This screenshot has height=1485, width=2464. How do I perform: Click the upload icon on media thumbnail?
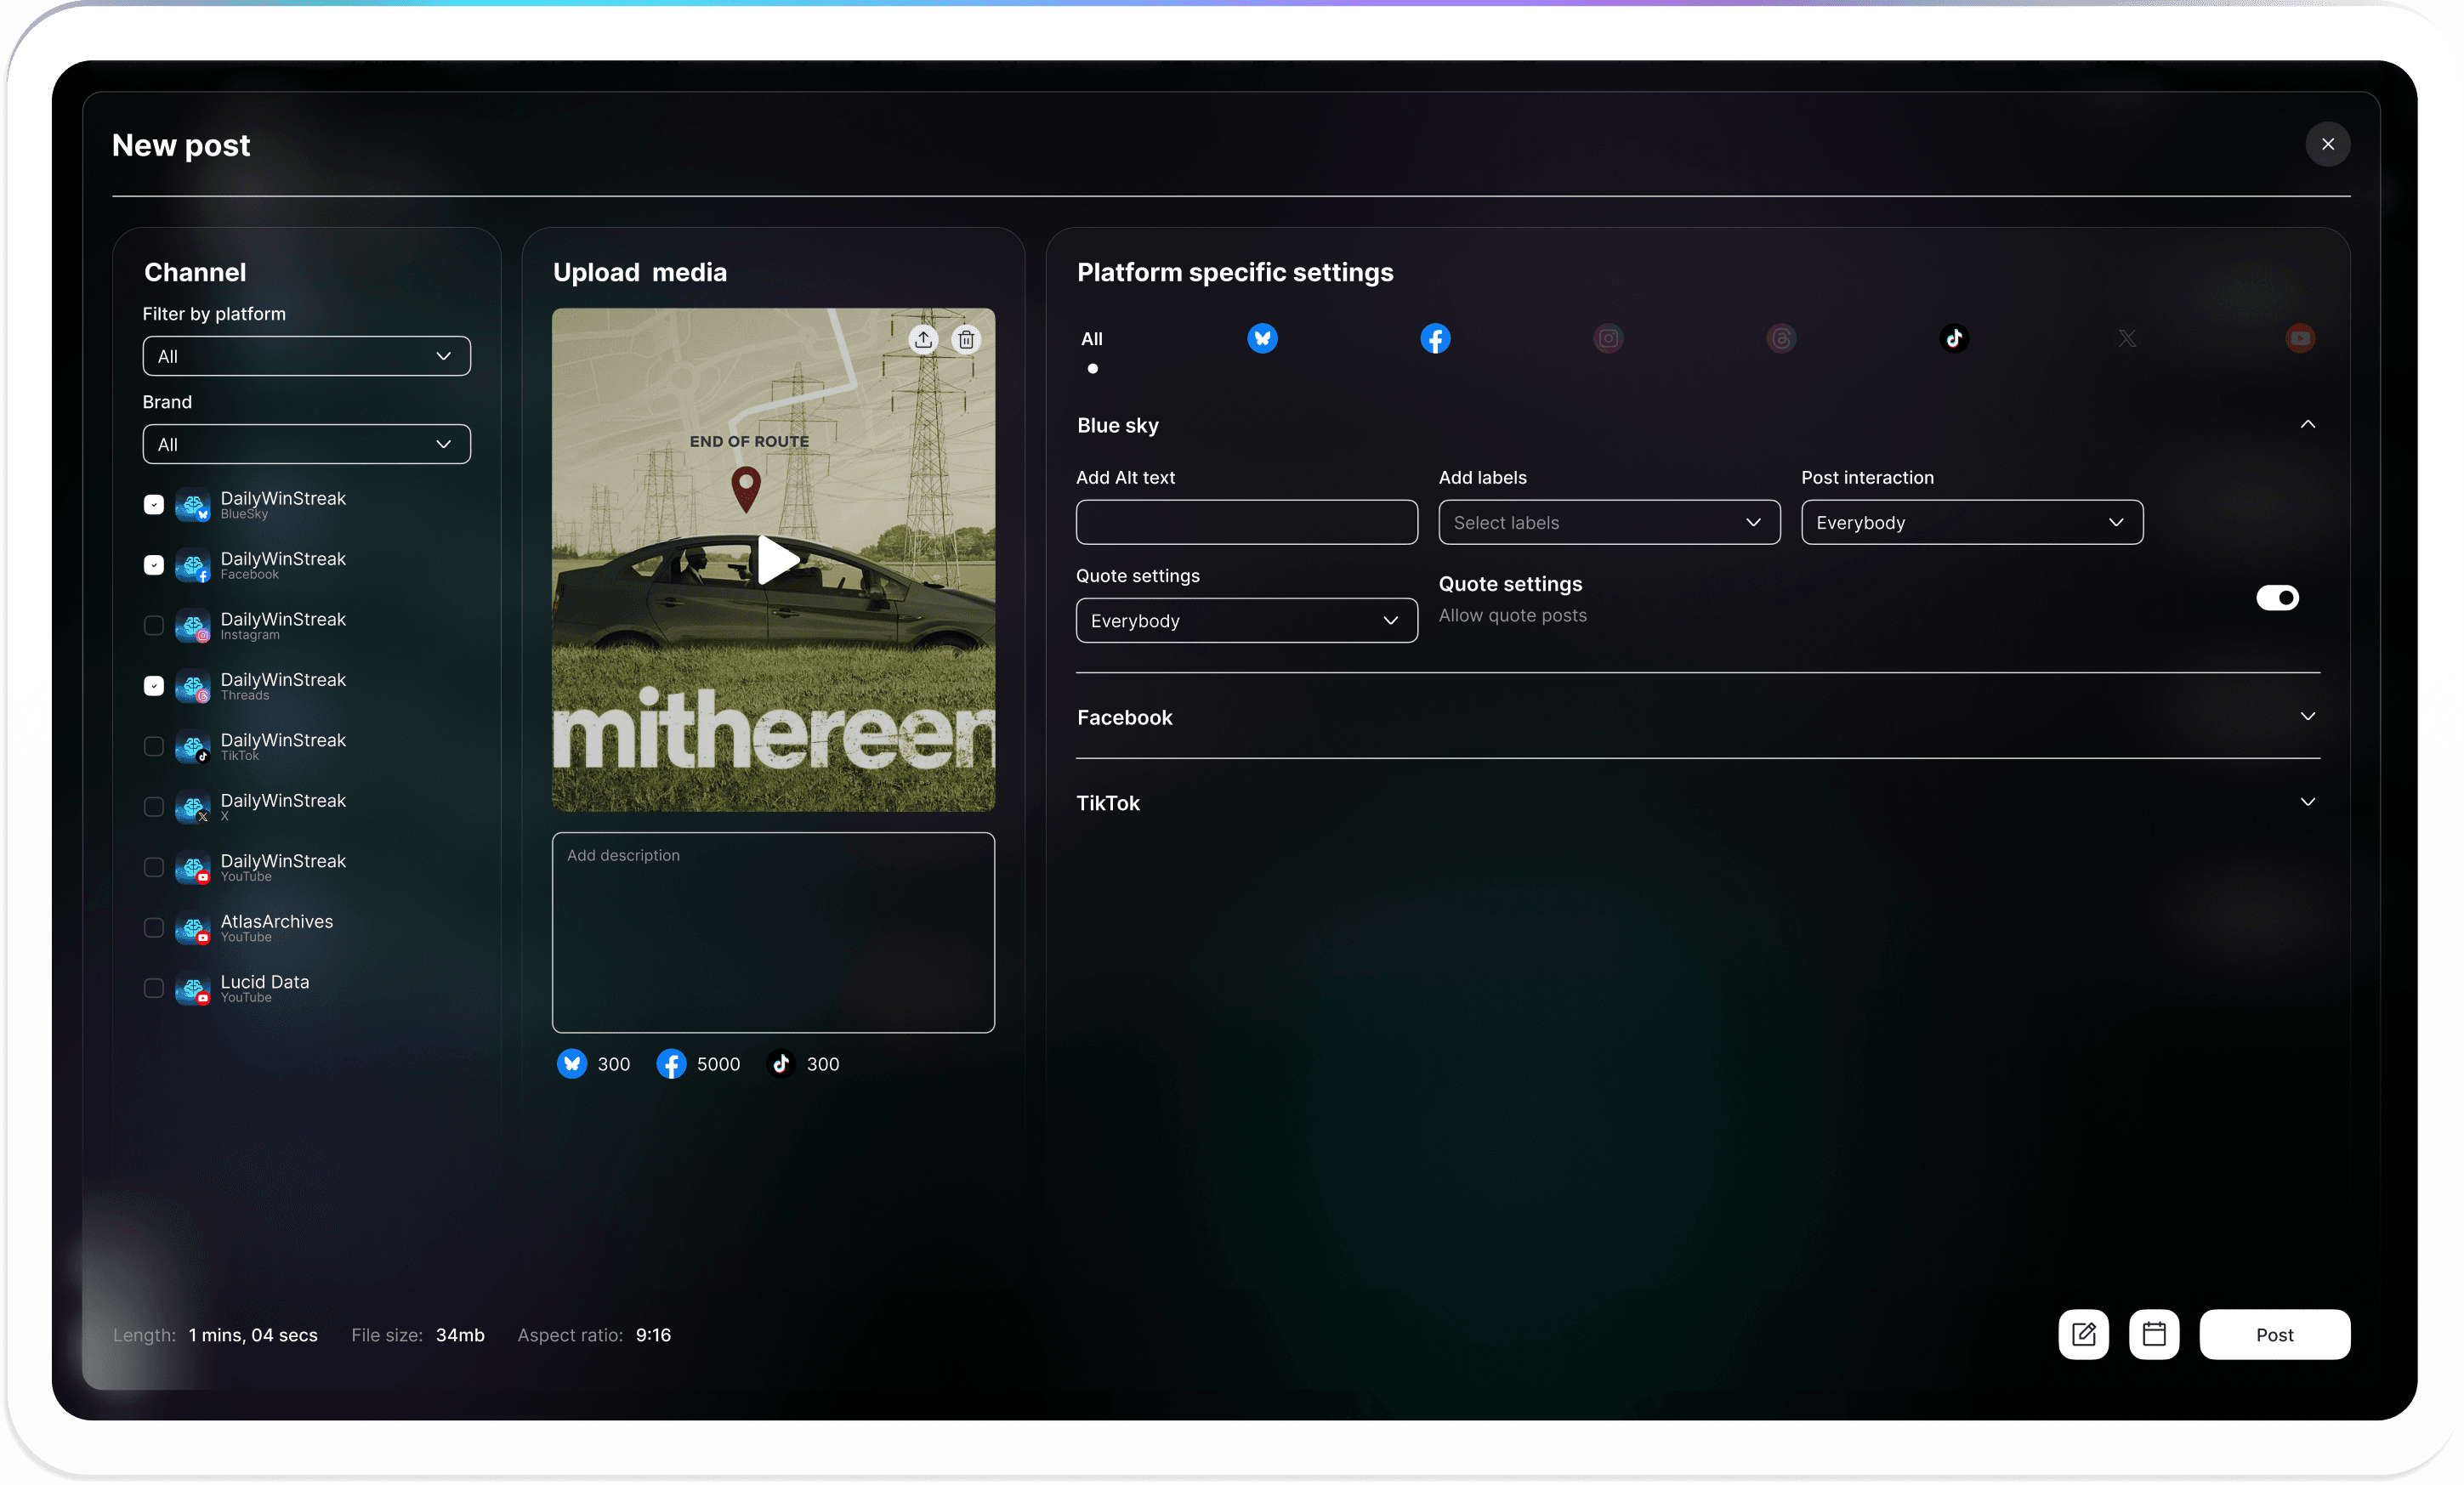(x=923, y=340)
